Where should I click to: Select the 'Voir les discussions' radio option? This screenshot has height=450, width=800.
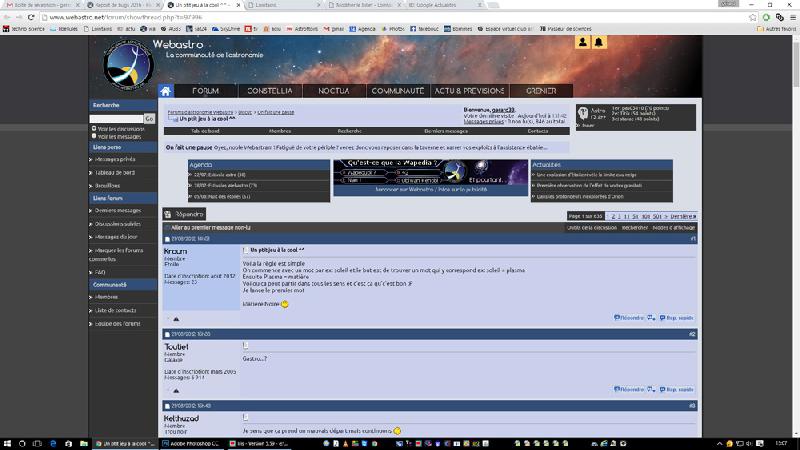click(94, 129)
